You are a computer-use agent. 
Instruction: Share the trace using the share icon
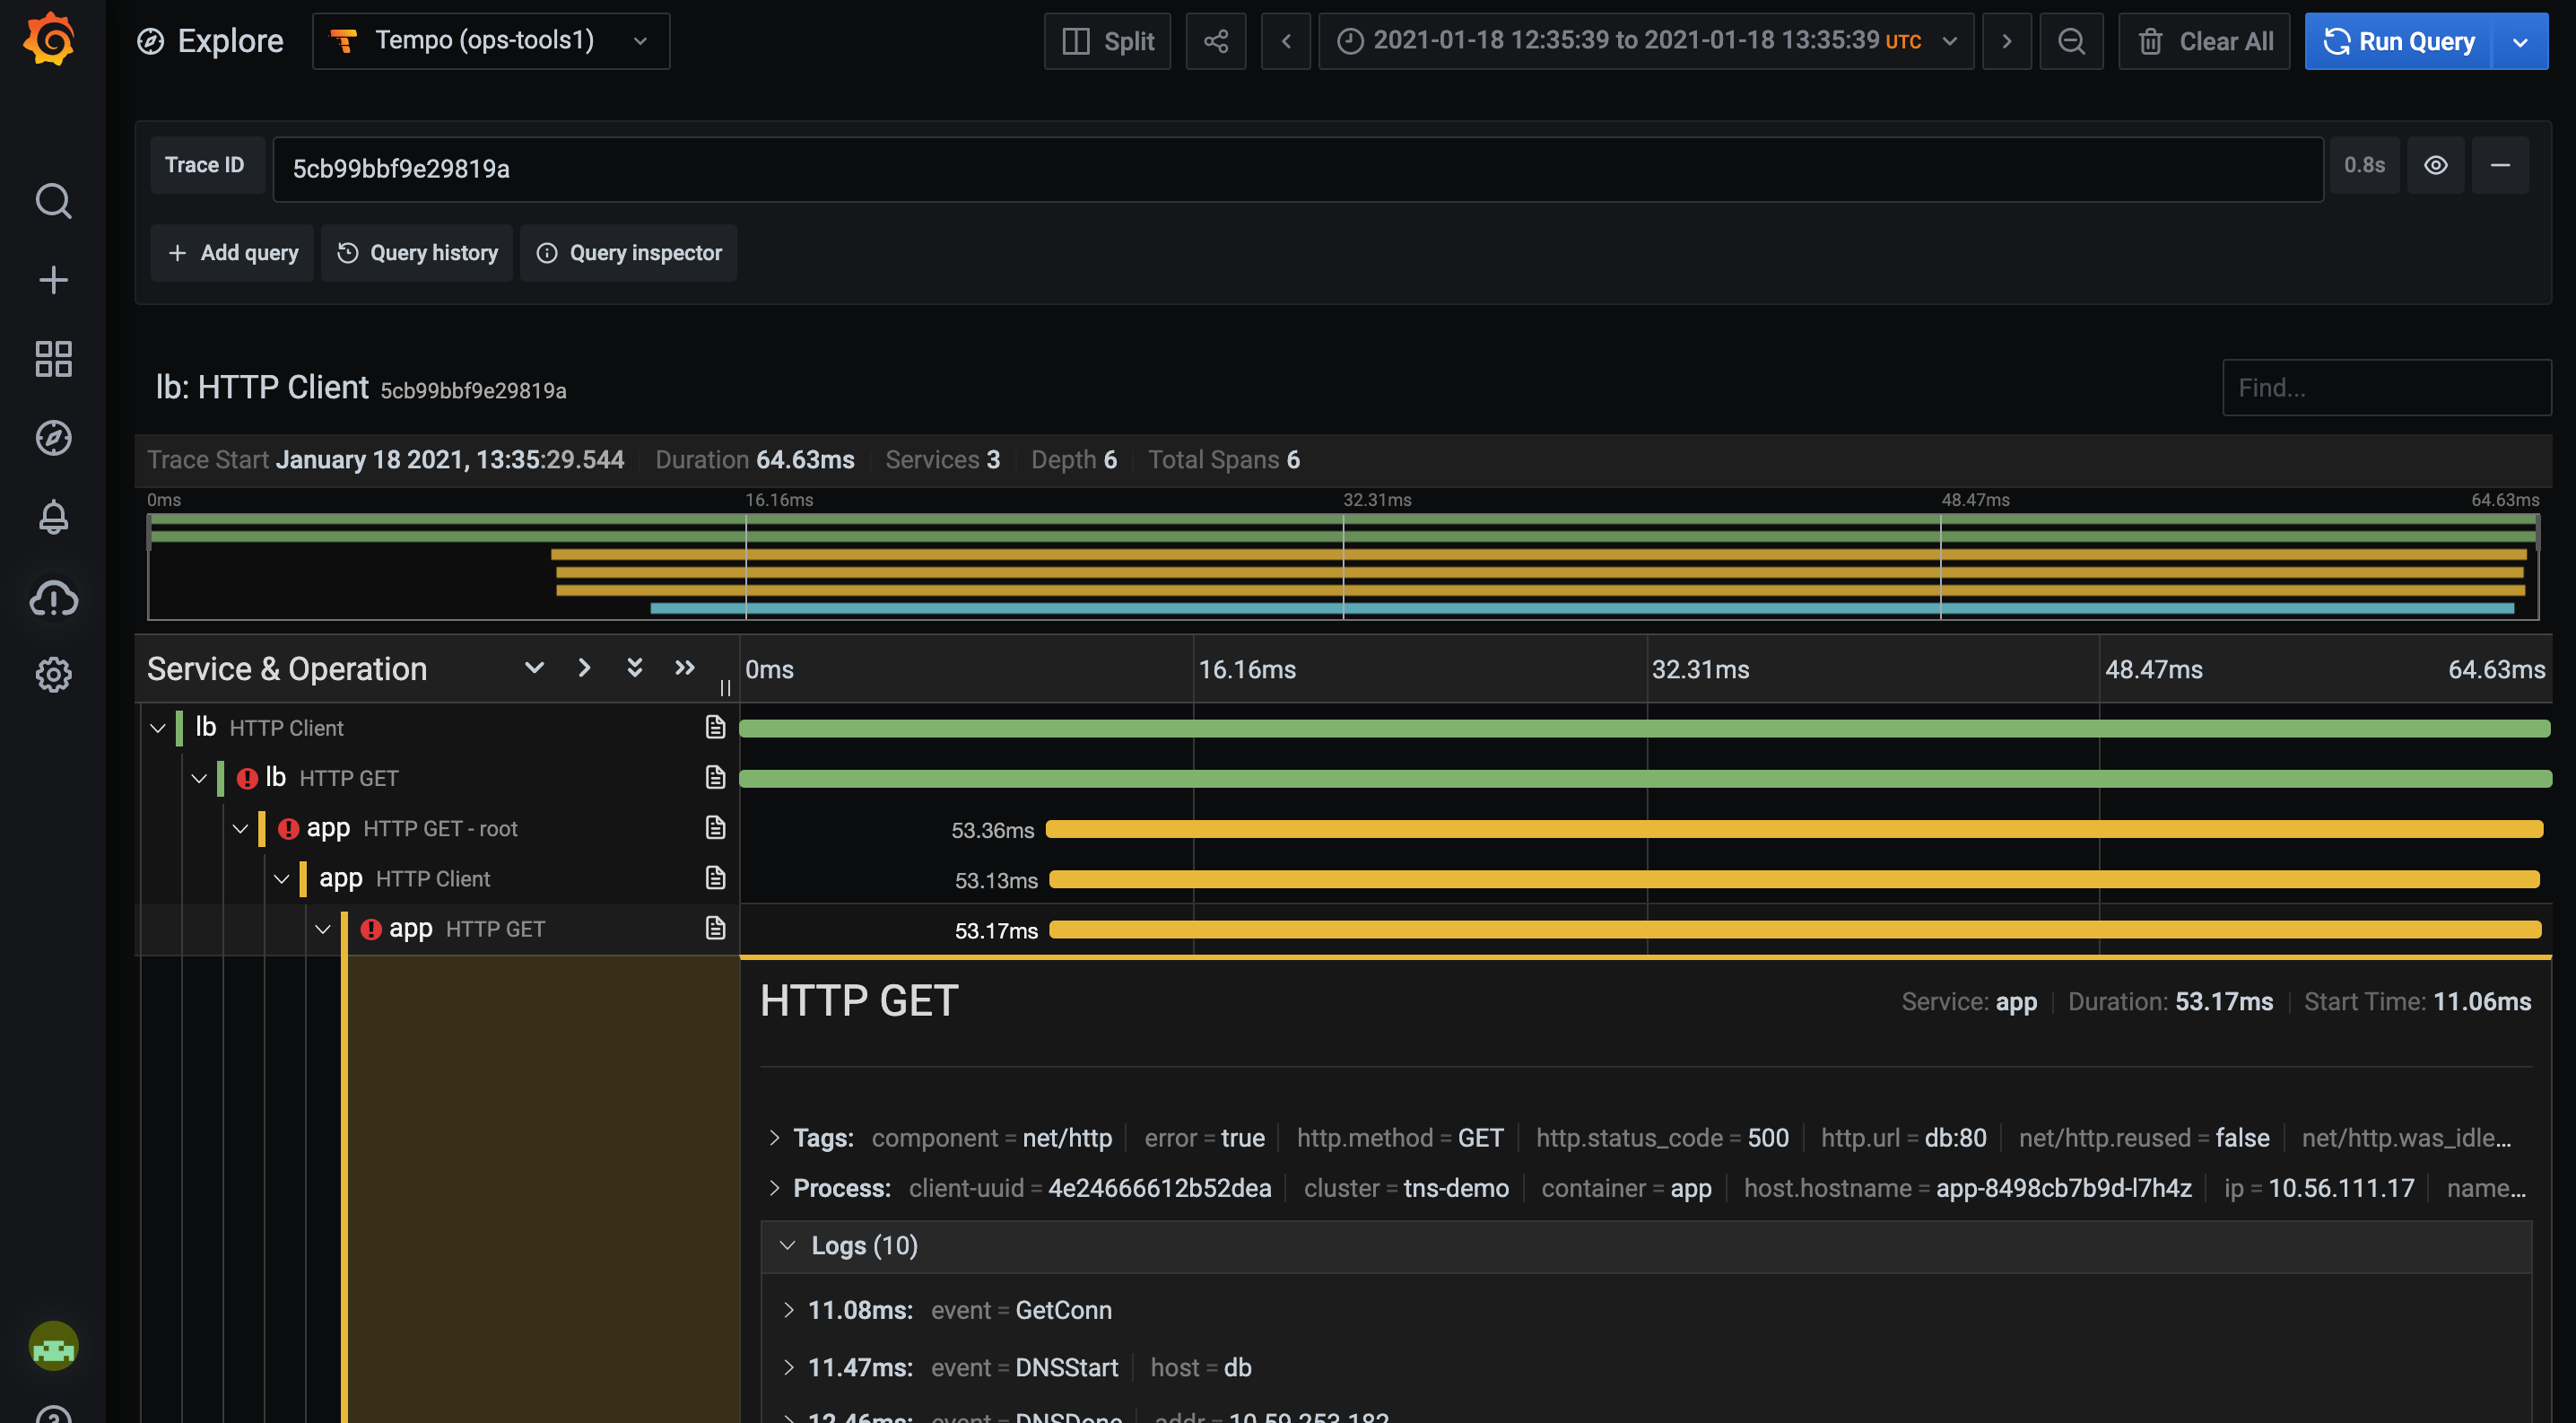1216,41
